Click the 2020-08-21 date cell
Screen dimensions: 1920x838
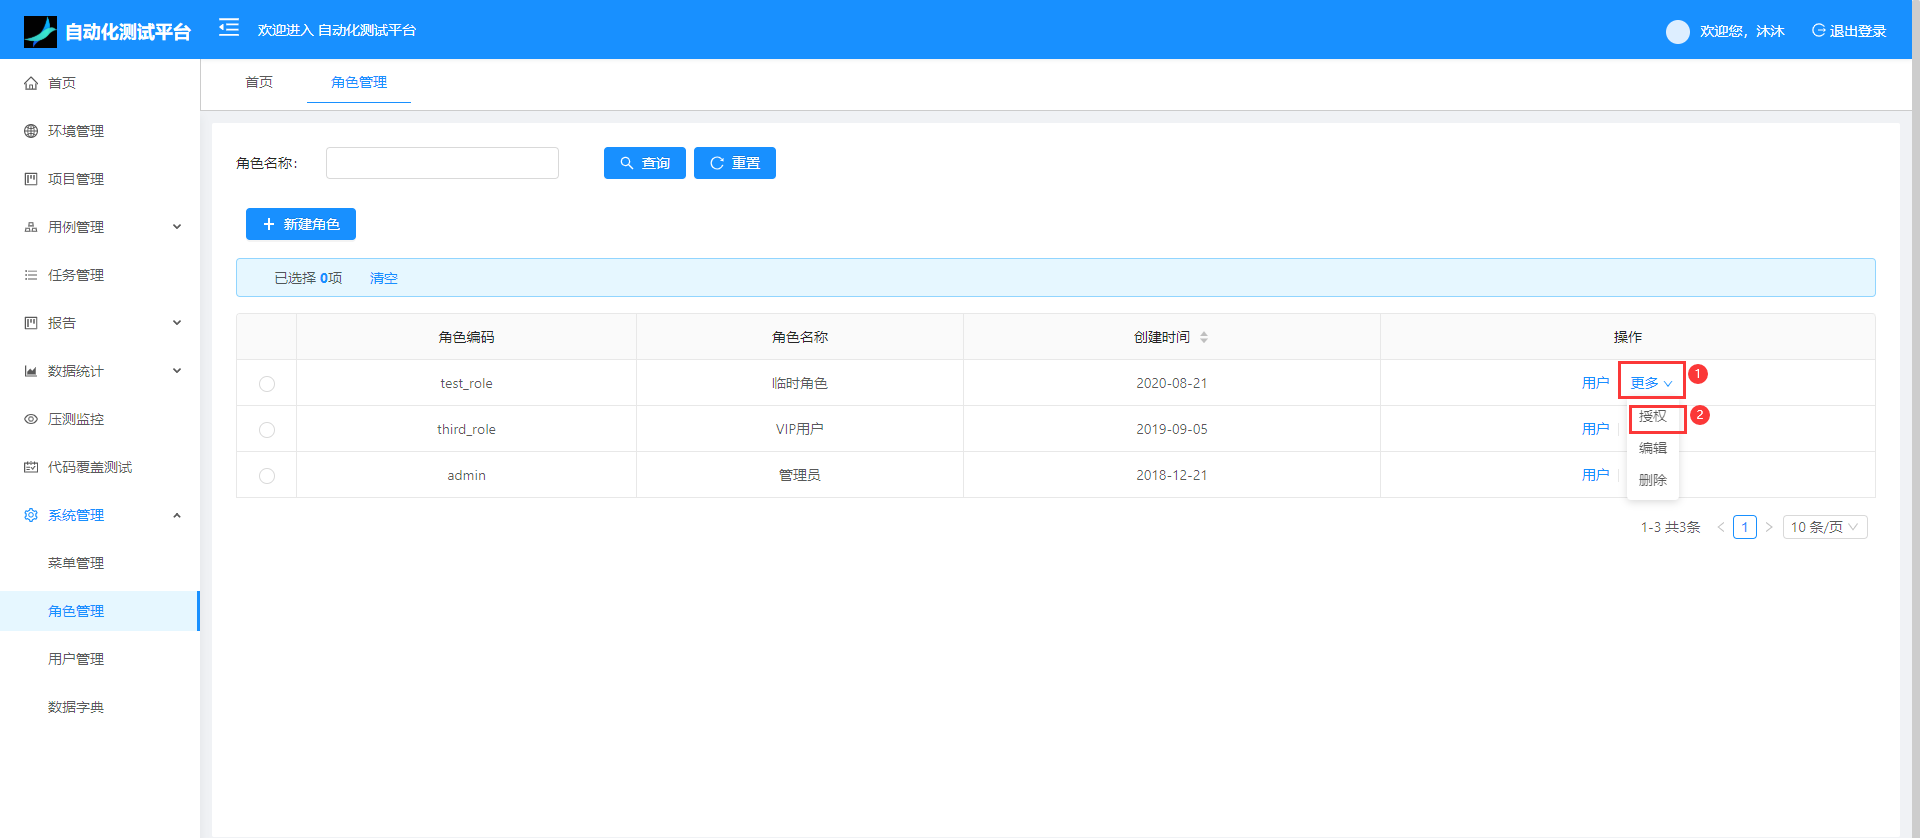click(x=1172, y=383)
